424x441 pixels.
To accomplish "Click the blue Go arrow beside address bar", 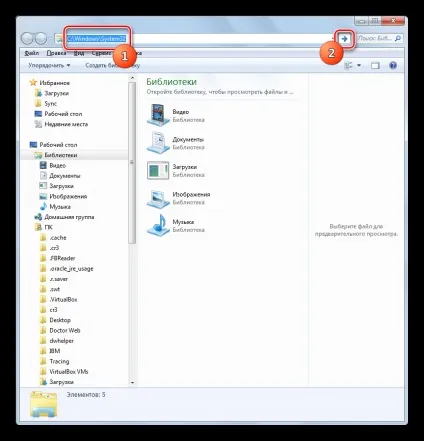I will (x=345, y=39).
